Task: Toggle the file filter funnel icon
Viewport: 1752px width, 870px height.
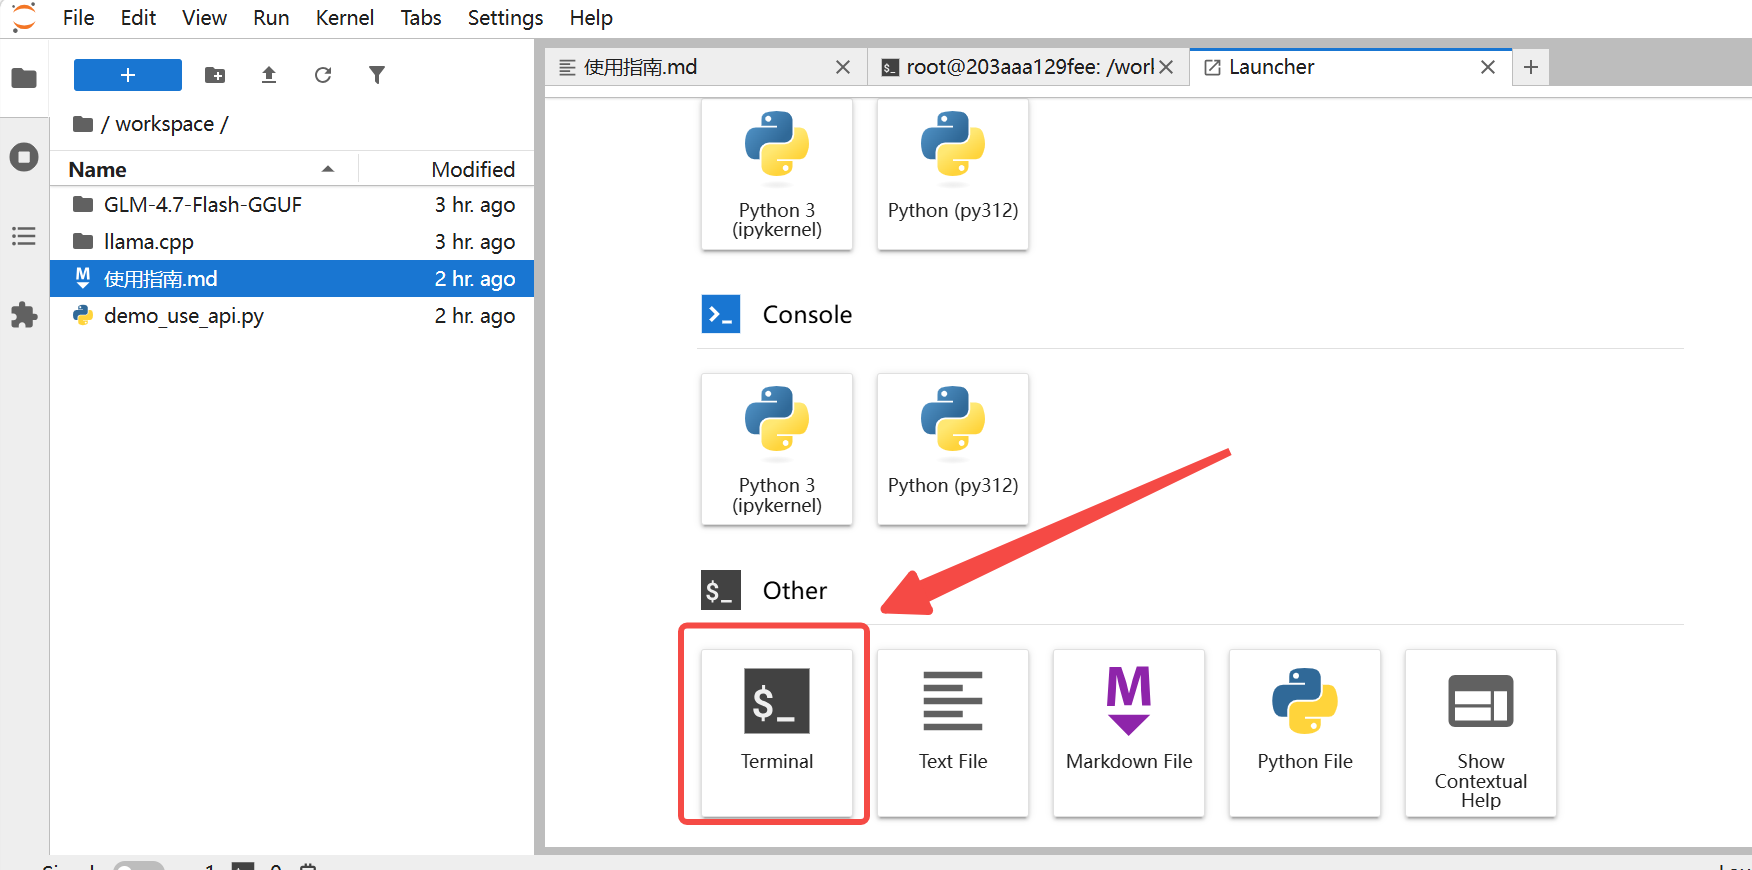Action: [x=377, y=75]
